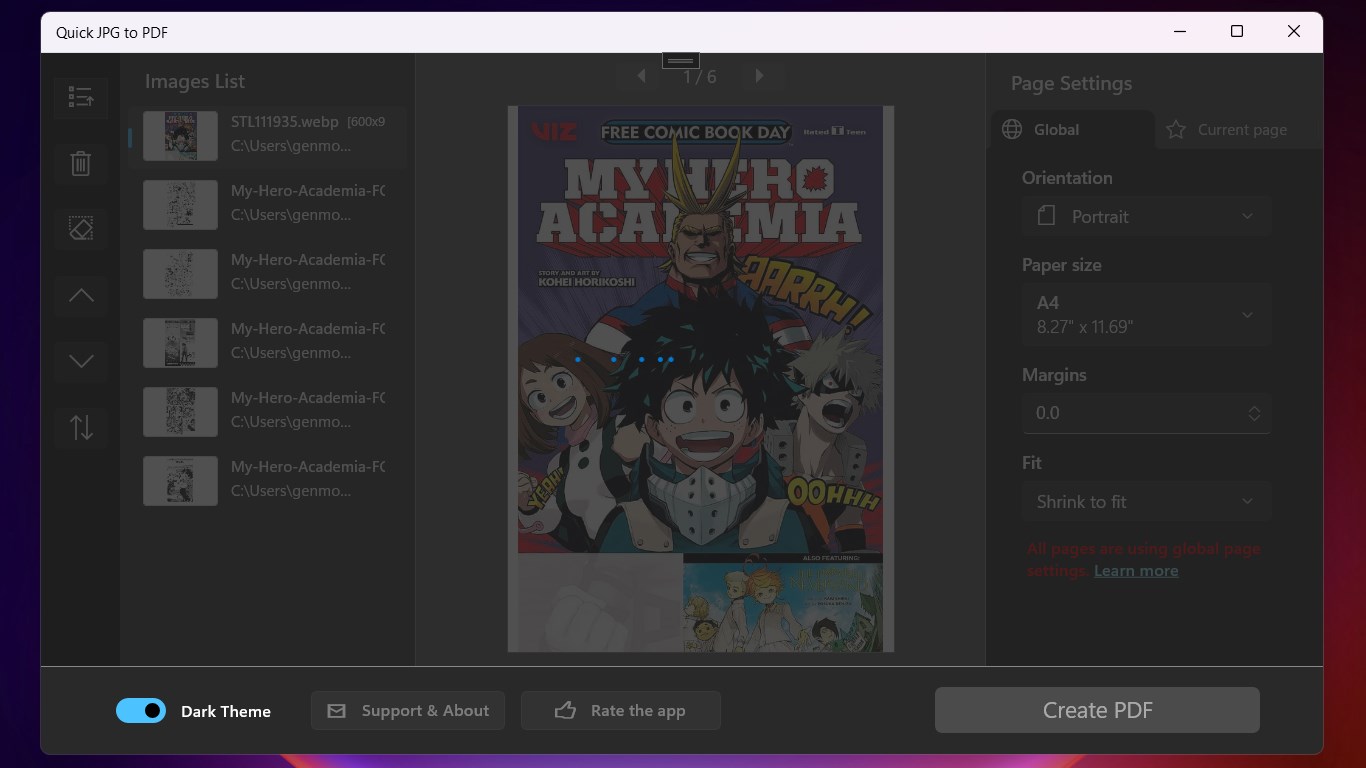The image size is (1366, 768).
Task: Go to the previous preview page
Action: [640, 75]
